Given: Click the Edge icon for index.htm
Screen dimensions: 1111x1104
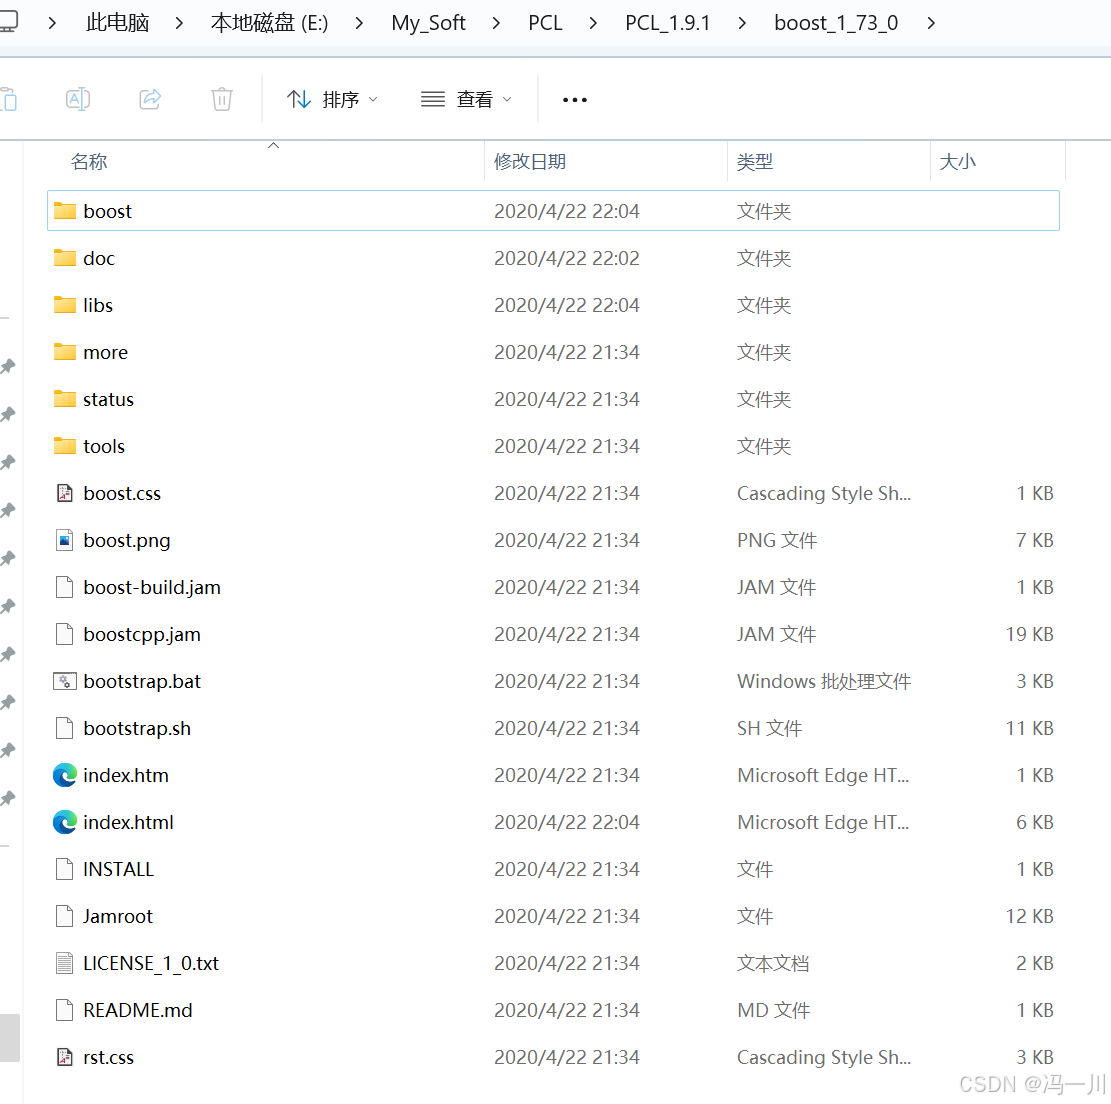Looking at the screenshot, I should [x=64, y=775].
